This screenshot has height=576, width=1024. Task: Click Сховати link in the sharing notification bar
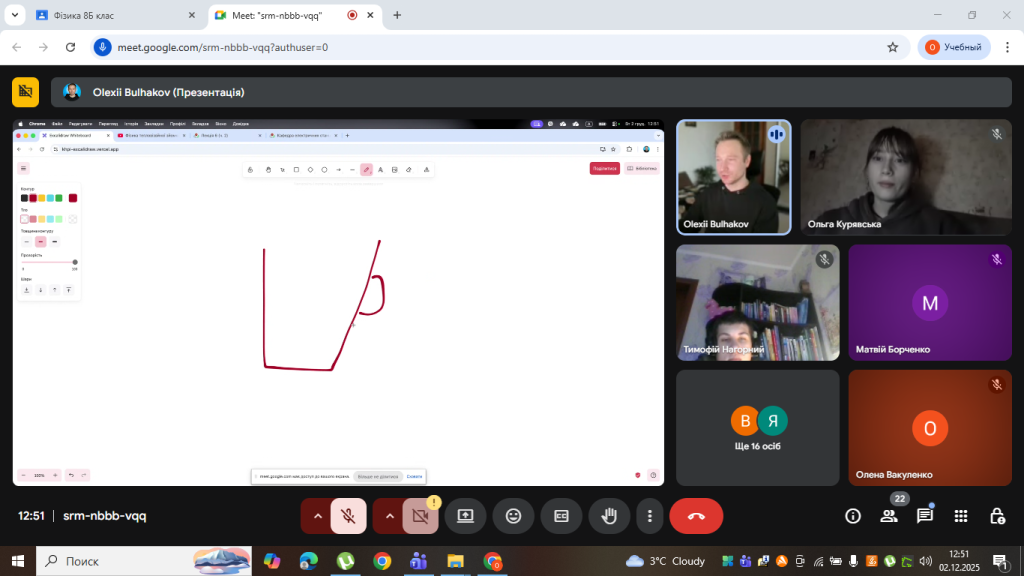coord(415,477)
